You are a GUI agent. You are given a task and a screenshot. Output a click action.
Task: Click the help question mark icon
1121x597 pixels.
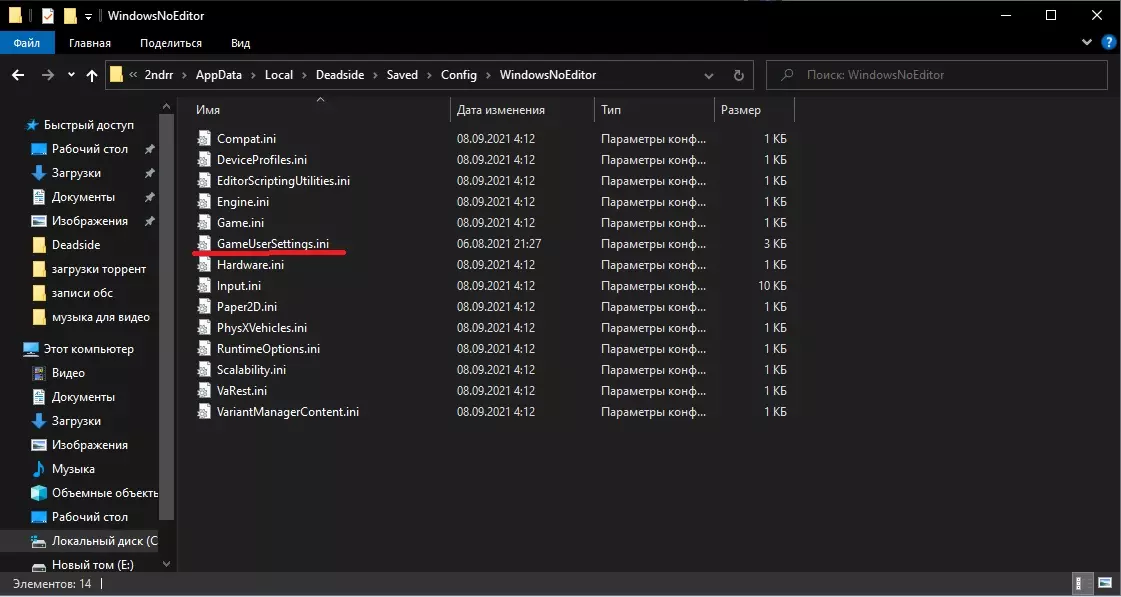coord(1108,43)
